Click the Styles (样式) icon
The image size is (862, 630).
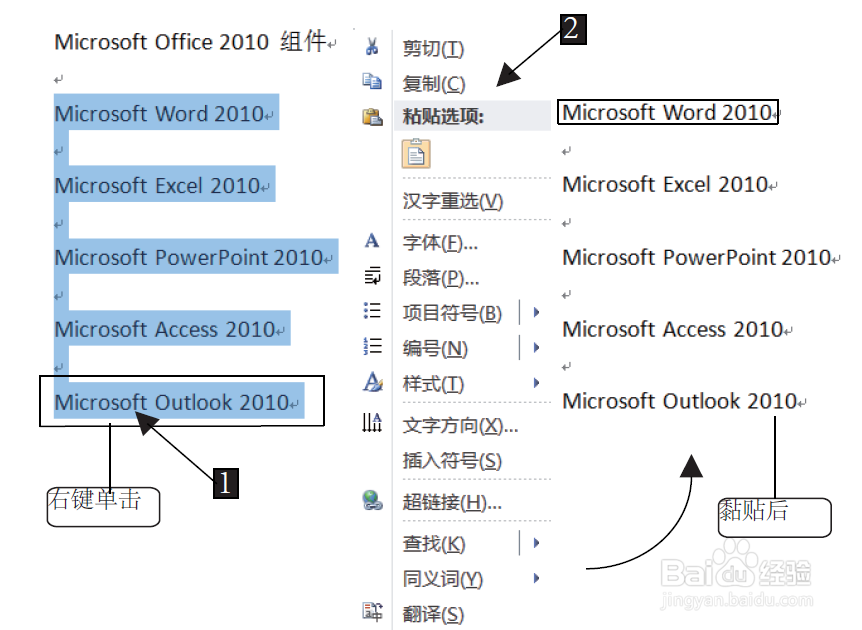pyautogui.click(x=371, y=382)
